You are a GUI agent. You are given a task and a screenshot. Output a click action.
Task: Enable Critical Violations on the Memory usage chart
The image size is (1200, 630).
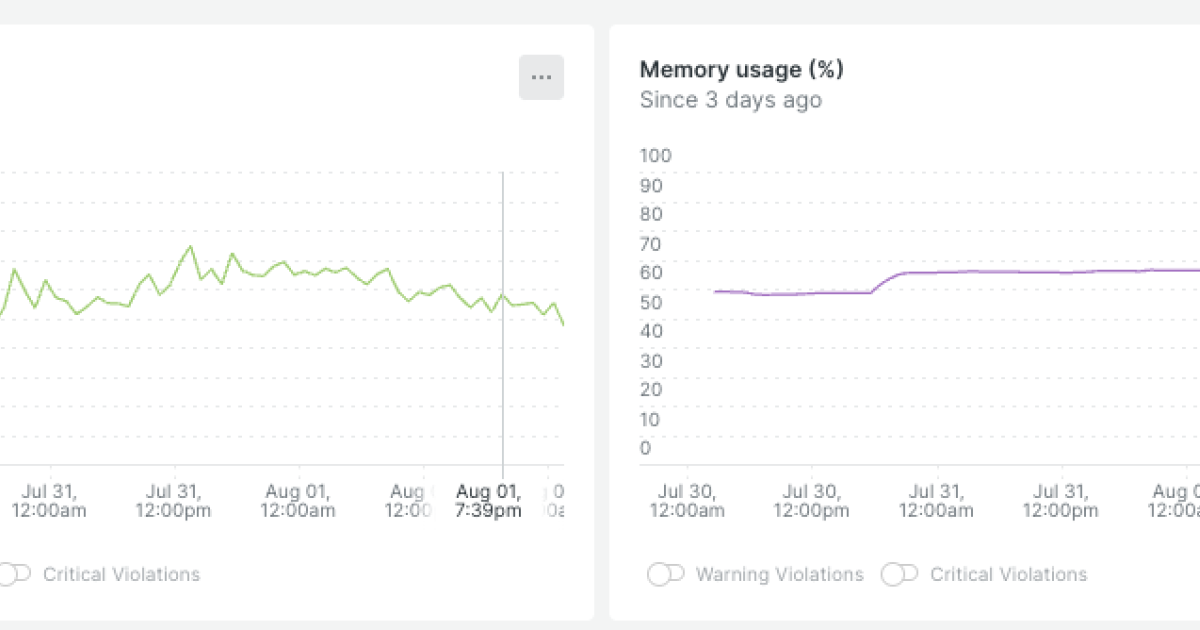click(x=897, y=574)
